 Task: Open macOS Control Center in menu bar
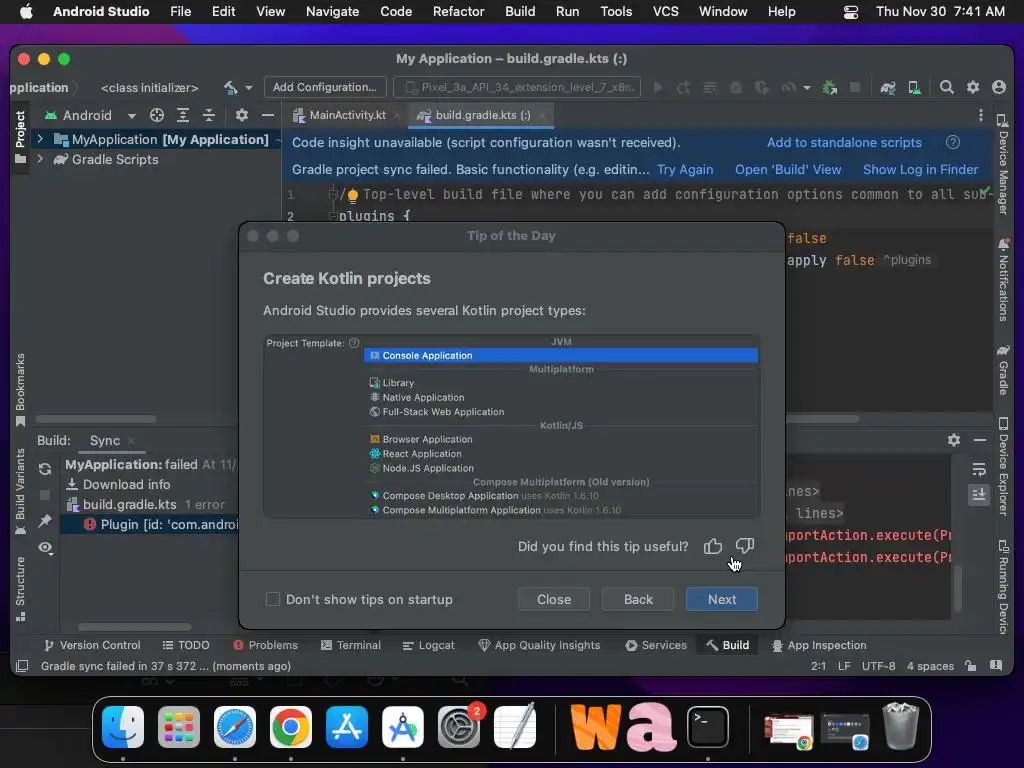[850, 12]
